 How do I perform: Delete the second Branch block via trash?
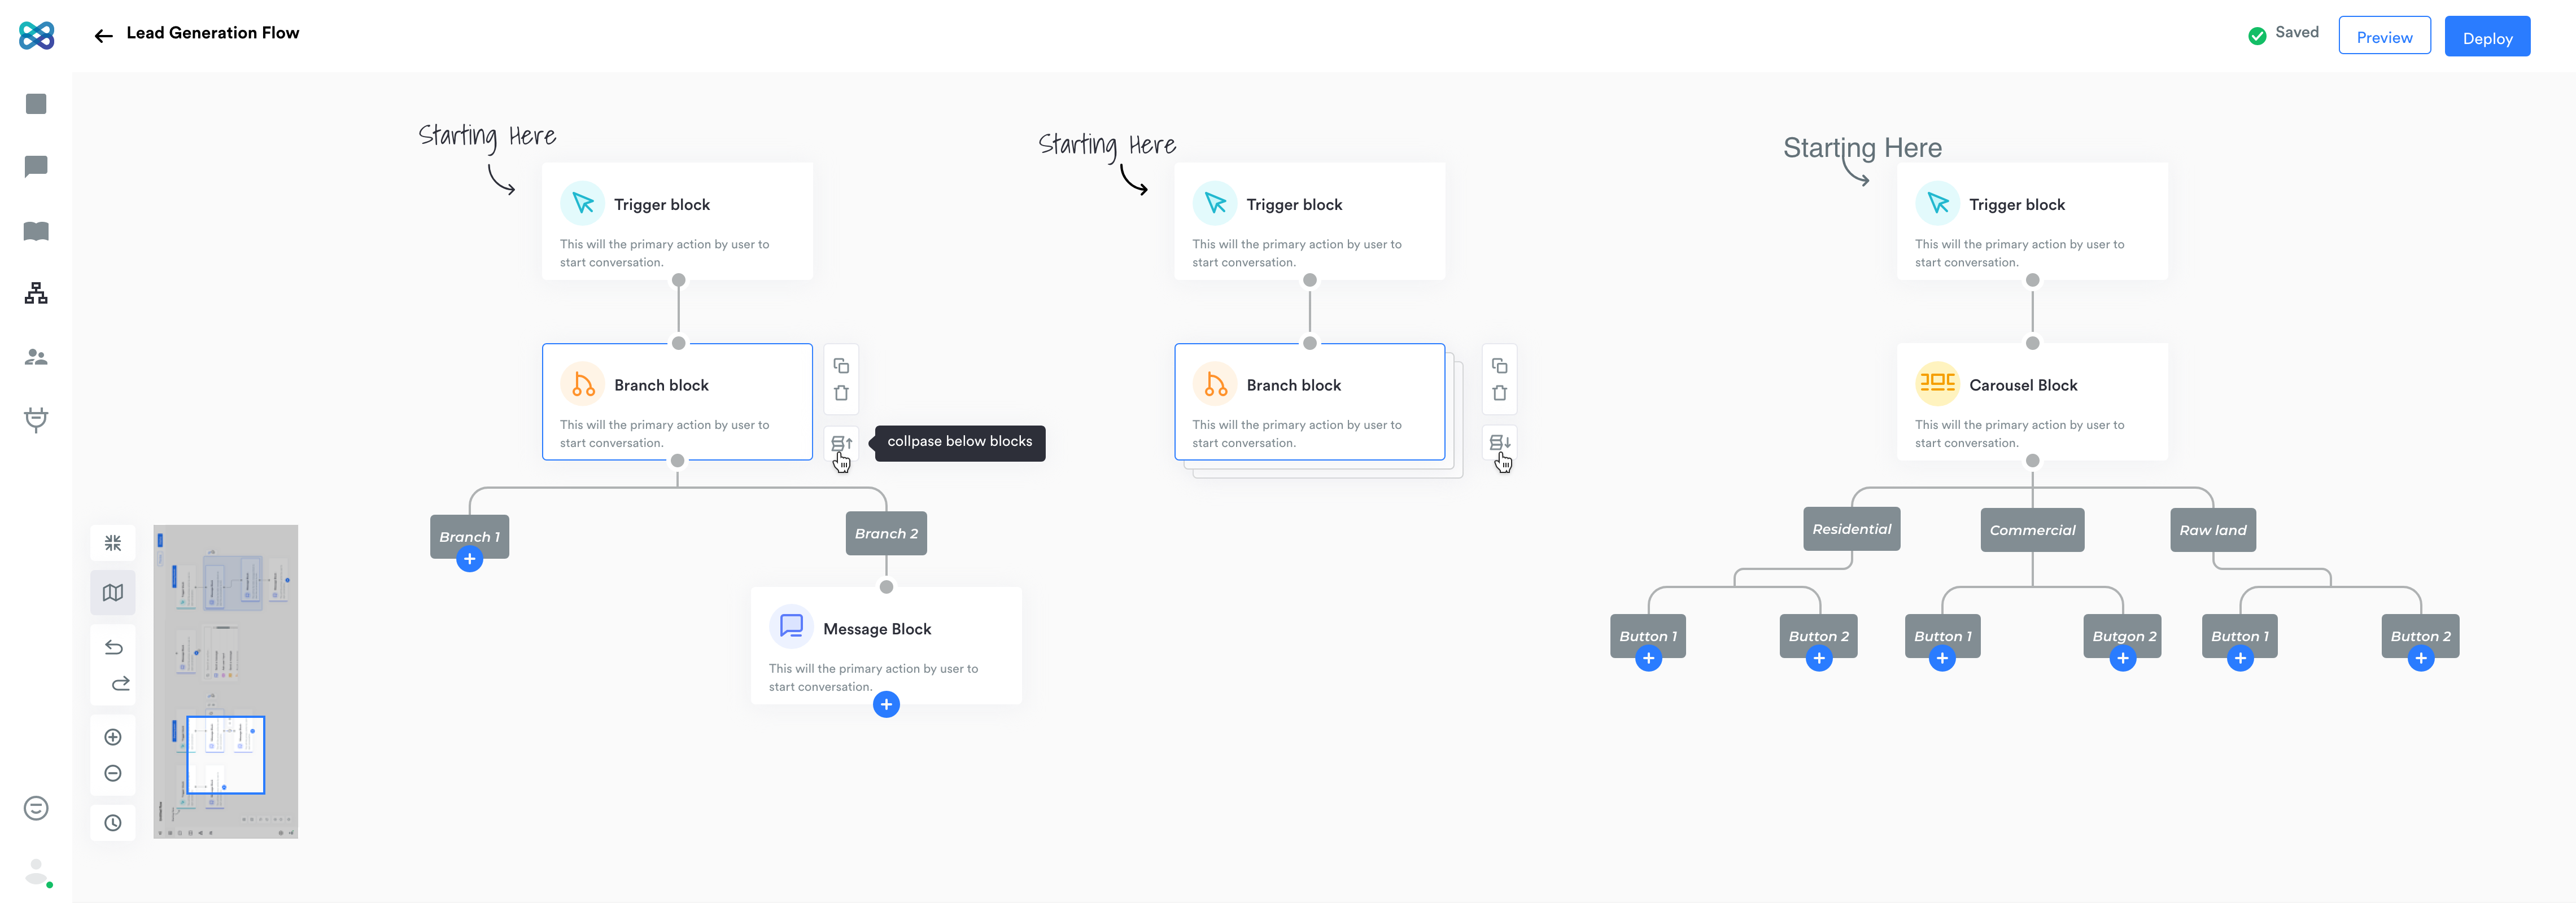point(1499,393)
